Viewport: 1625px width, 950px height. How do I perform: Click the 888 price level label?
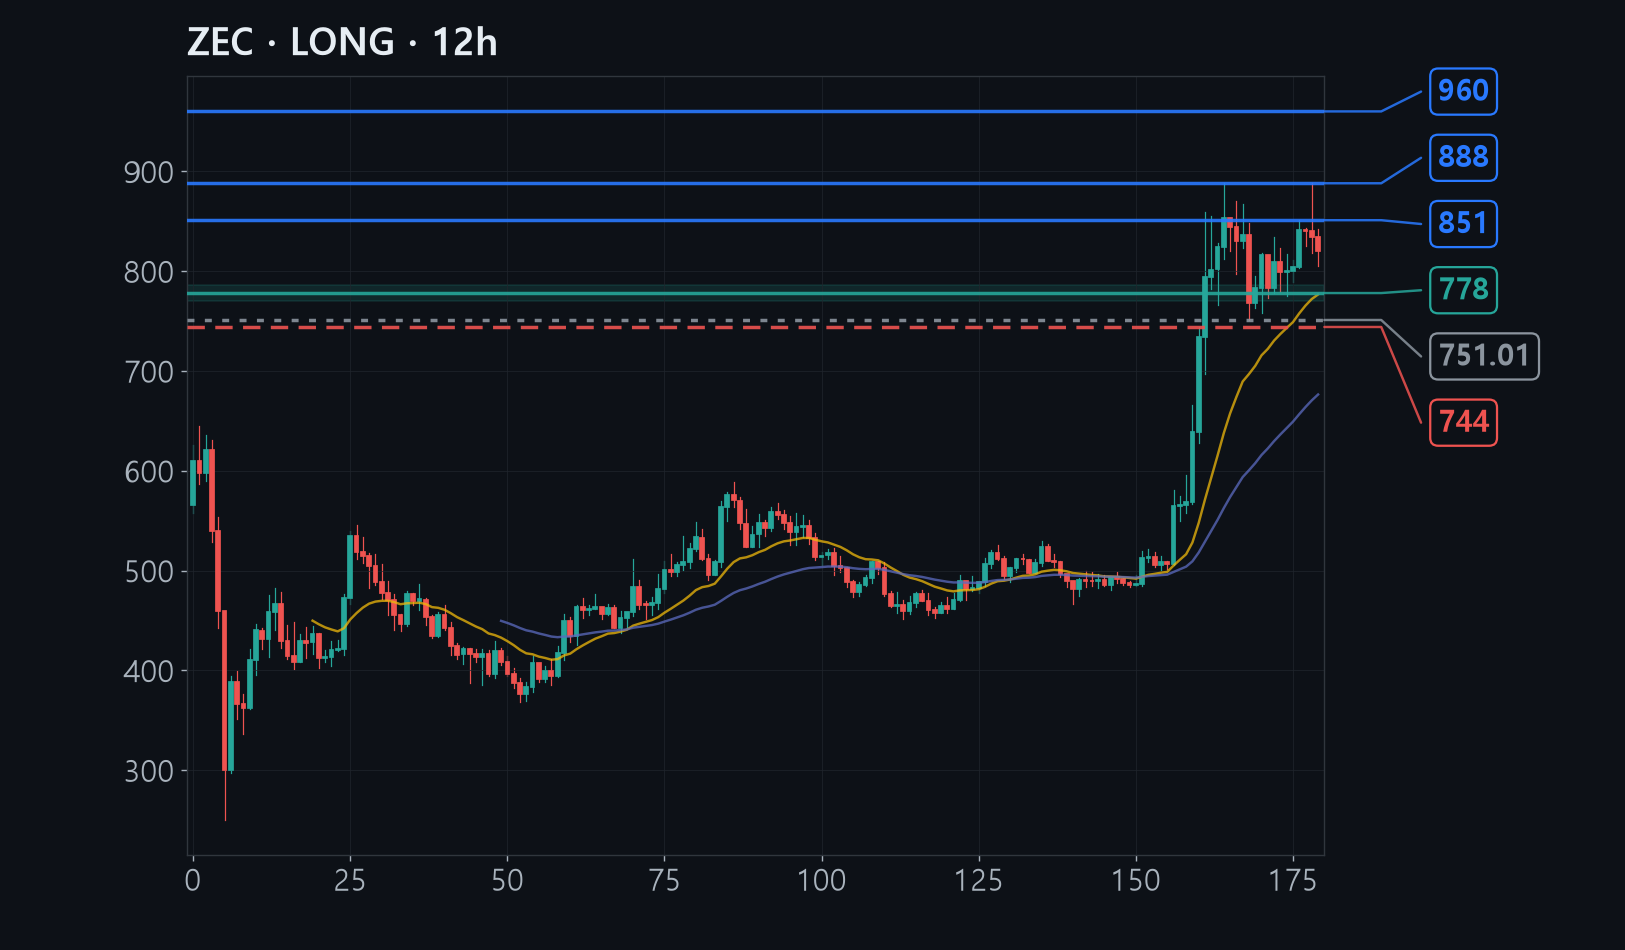click(x=1463, y=157)
